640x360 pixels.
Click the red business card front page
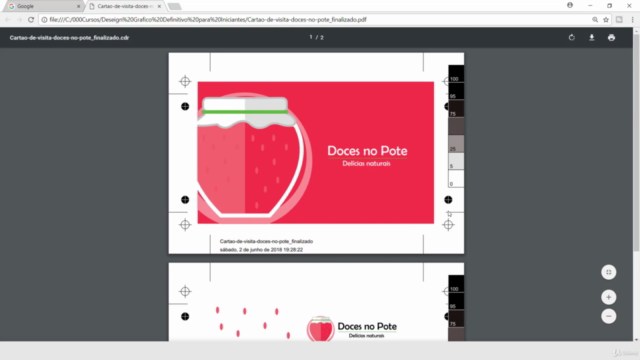tap(316, 153)
